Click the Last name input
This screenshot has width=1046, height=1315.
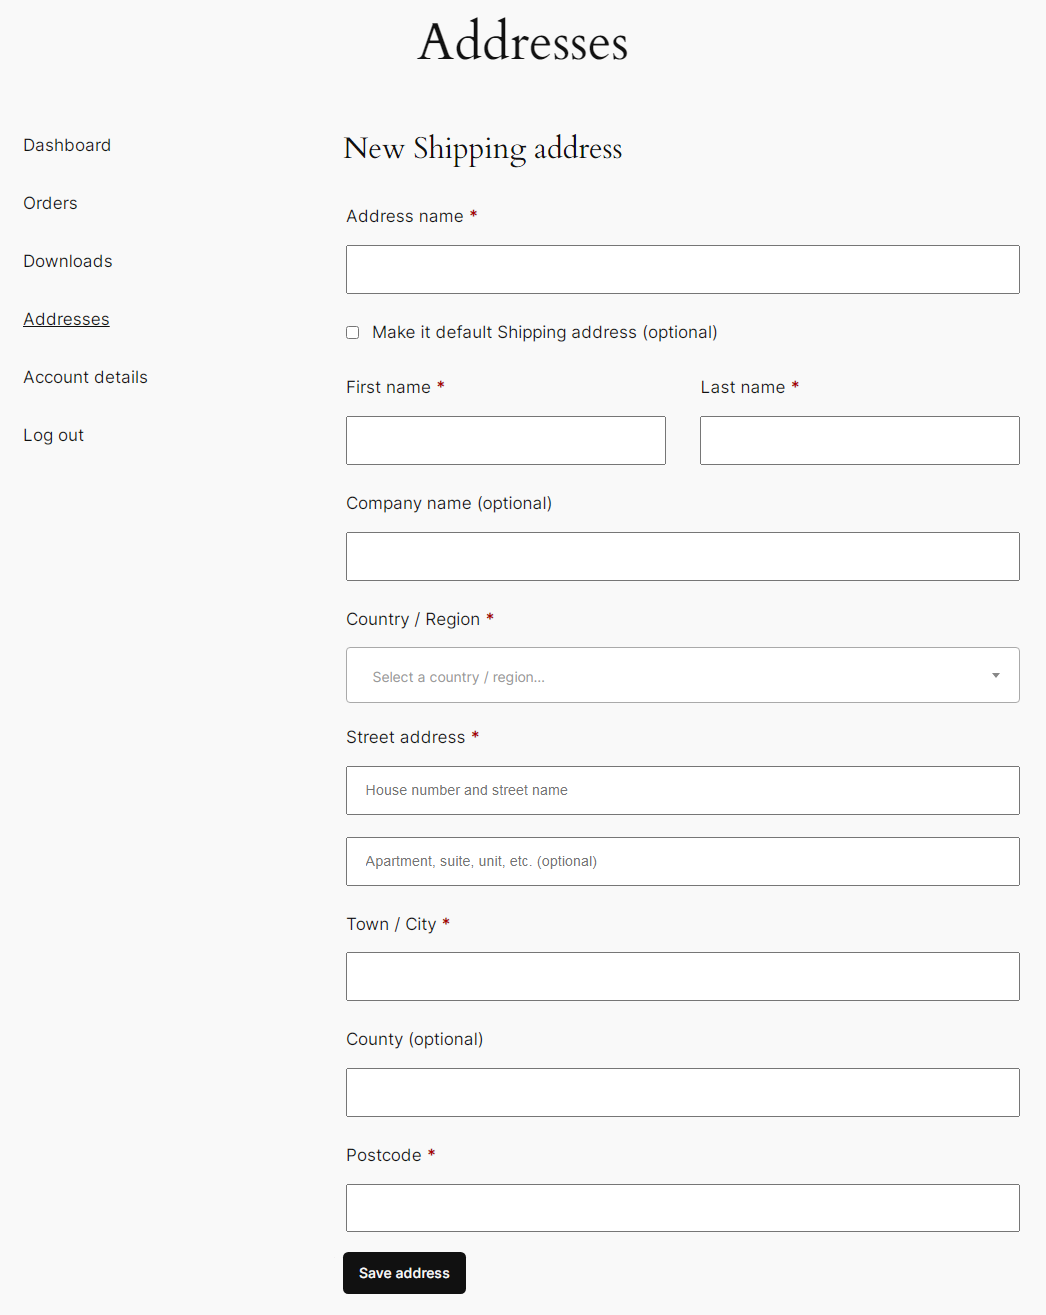859,441
